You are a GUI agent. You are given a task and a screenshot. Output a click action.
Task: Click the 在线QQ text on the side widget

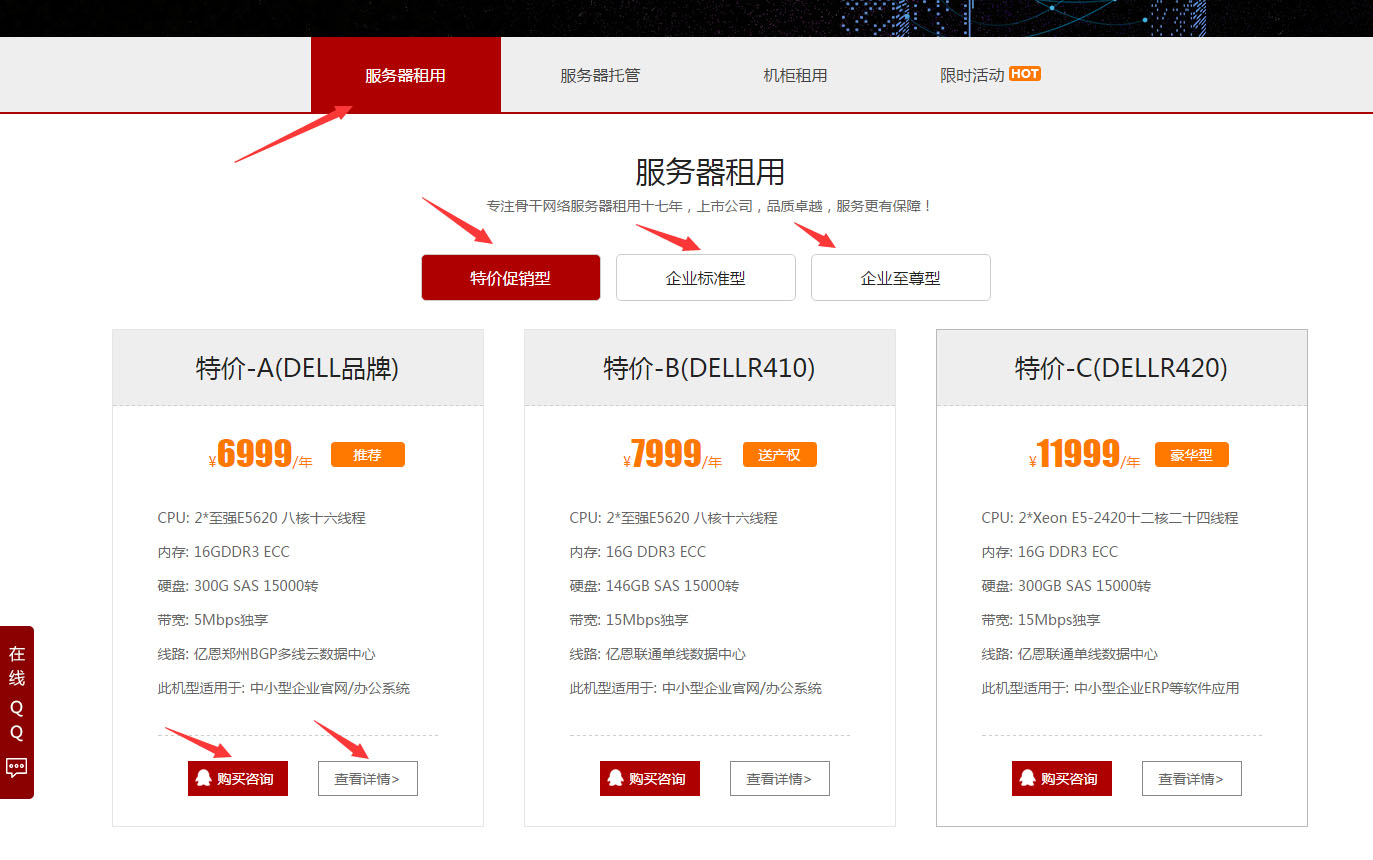point(17,693)
